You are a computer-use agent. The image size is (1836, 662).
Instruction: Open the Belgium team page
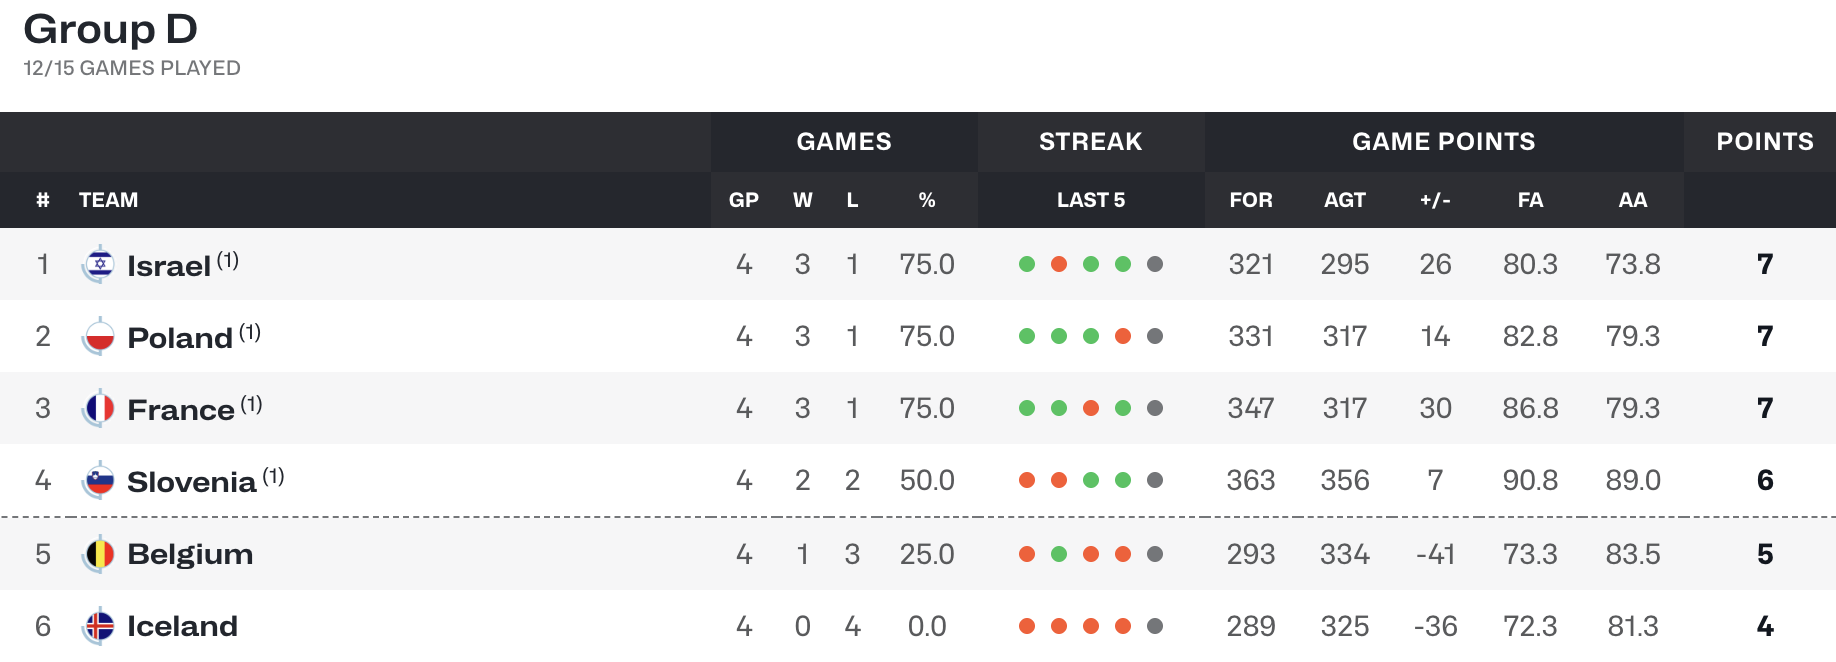(190, 554)
